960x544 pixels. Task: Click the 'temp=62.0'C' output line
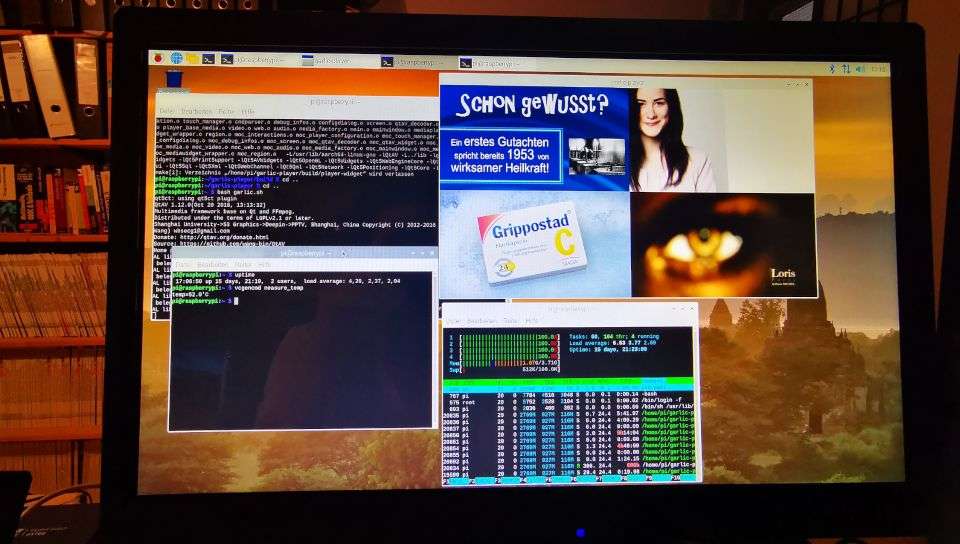click(x=192, y=294)
